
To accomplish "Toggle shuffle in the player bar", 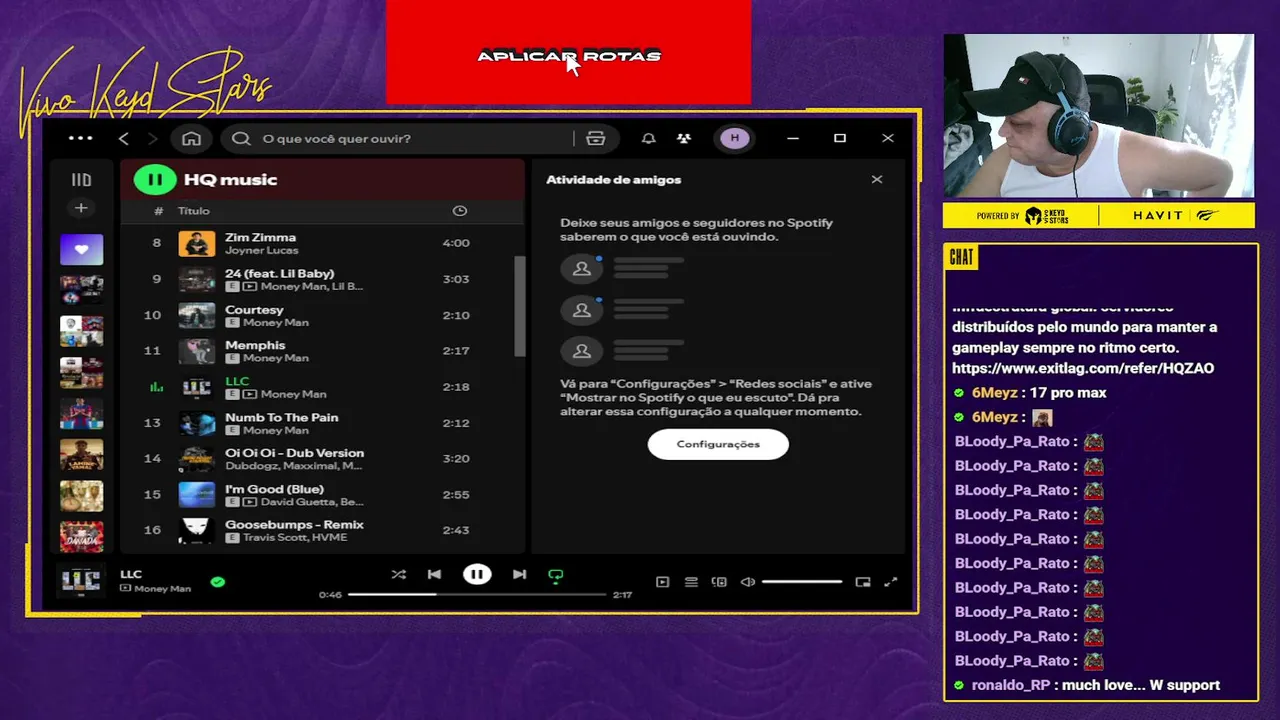I will click(x=399, y=575).
